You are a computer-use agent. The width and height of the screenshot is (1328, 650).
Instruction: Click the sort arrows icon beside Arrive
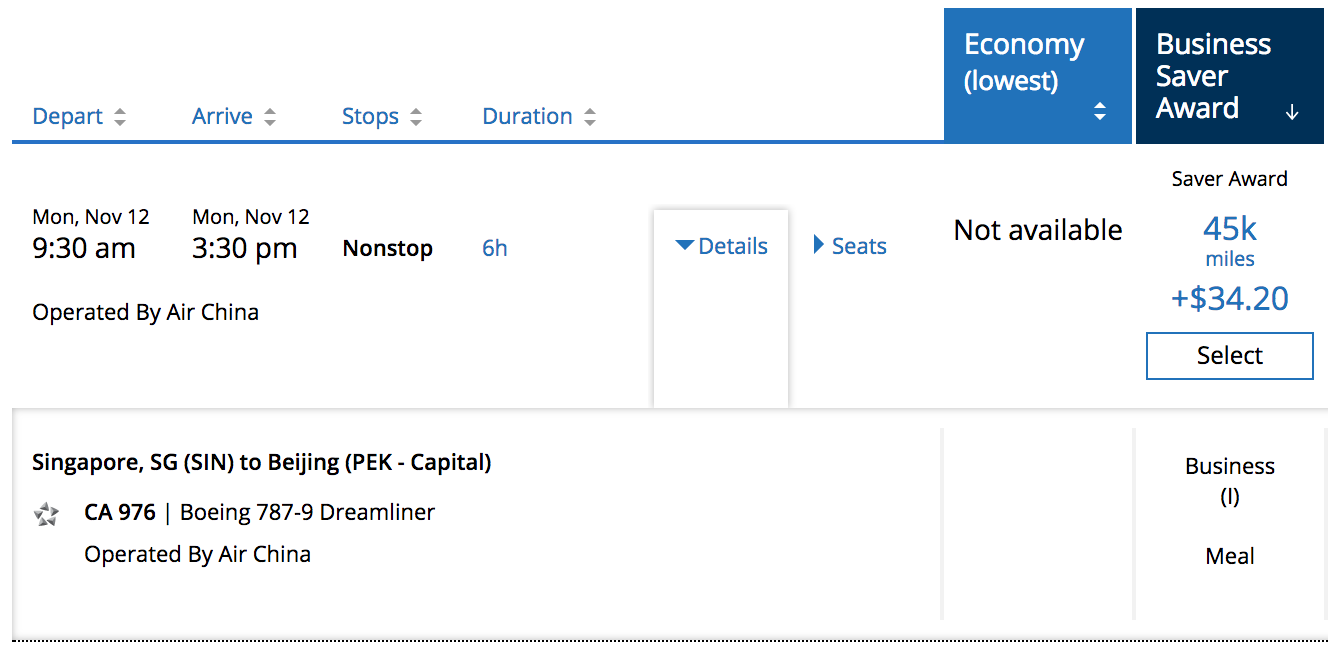point(270,117)
